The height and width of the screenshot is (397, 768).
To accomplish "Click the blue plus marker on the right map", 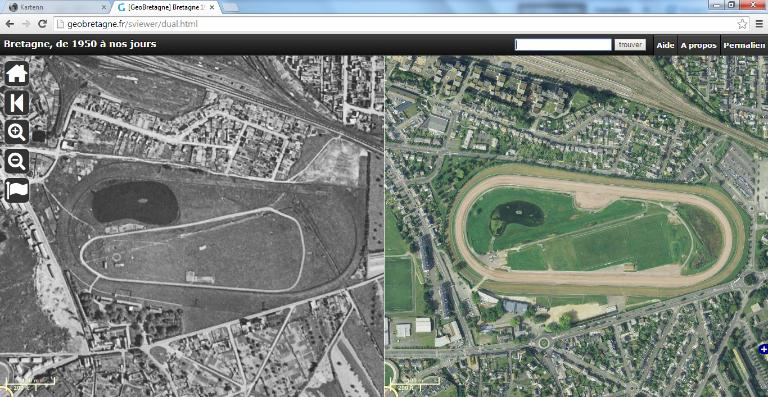I will pyautogui.click(x=763, y=349).
